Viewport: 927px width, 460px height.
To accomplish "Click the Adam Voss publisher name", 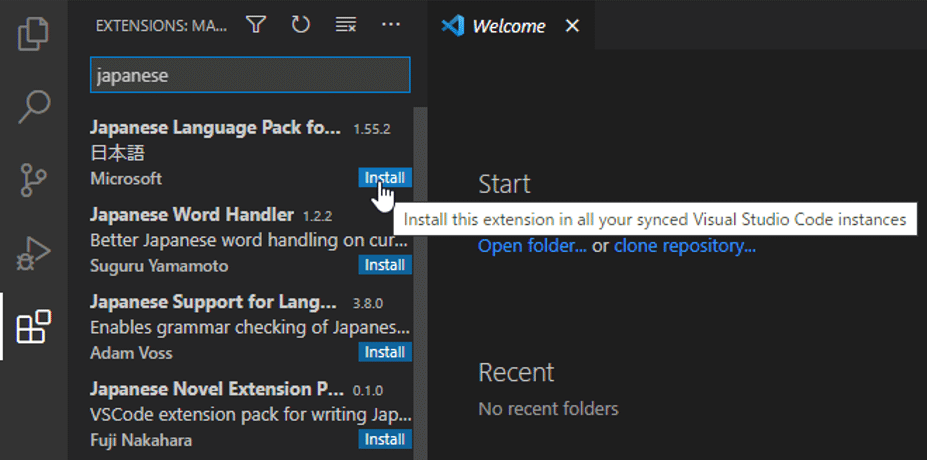I will [x=131, y=353].
